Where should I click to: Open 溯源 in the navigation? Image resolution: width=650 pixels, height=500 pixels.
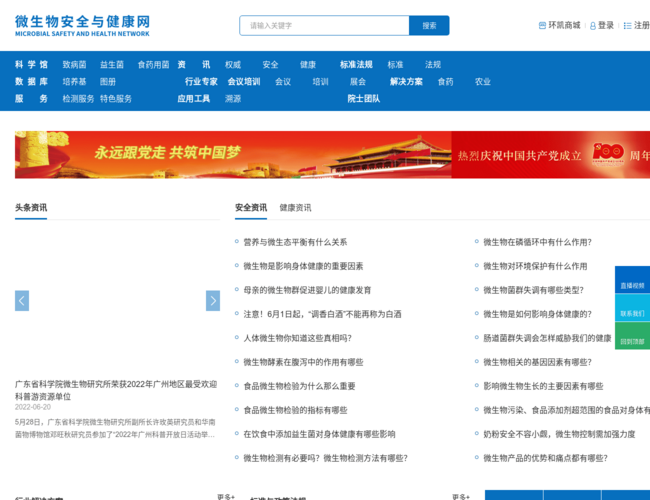click(233, 99)
